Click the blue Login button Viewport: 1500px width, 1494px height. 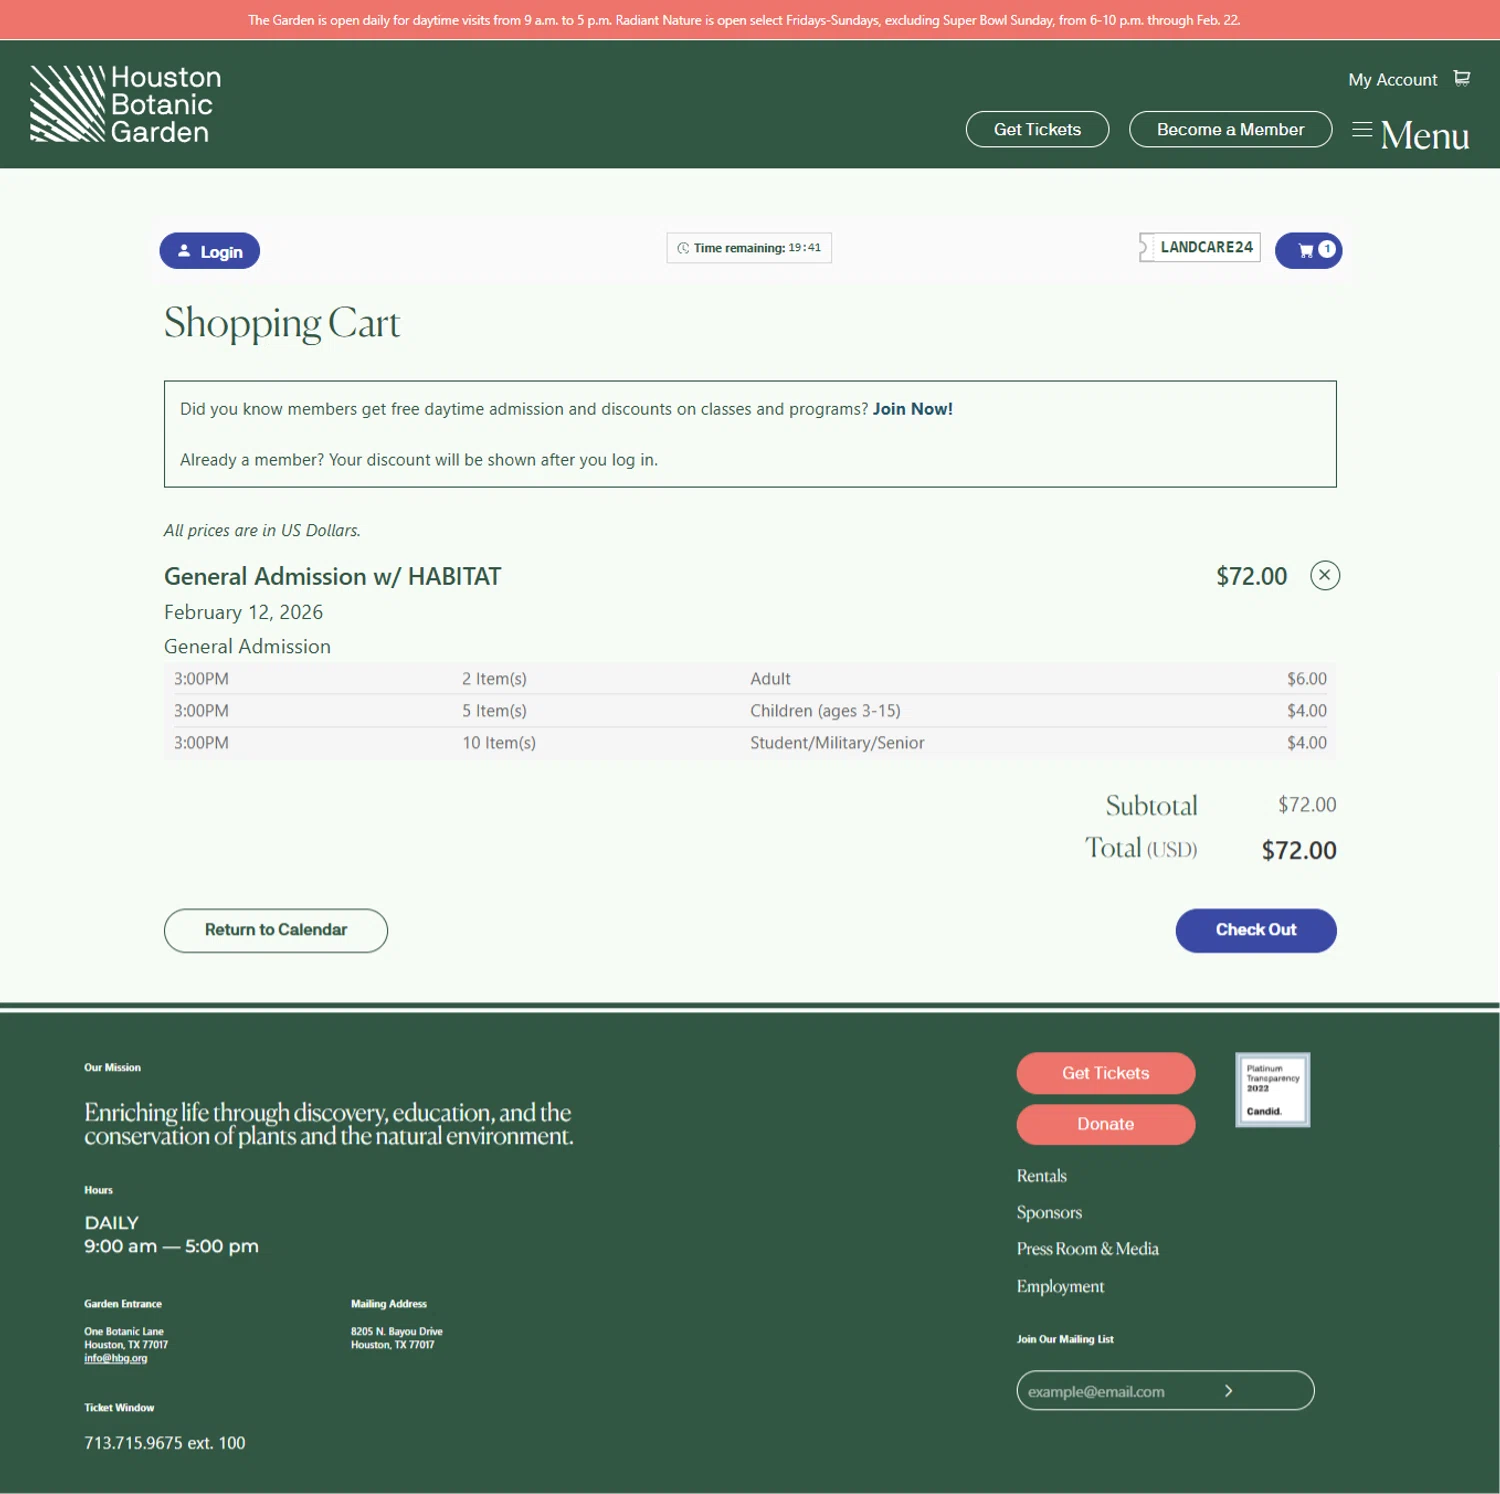(210, 251)
